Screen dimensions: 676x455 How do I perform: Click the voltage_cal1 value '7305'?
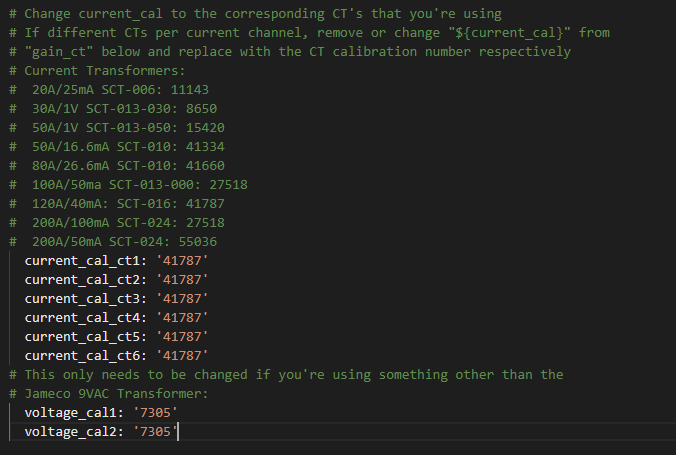(x=155, y=413)
